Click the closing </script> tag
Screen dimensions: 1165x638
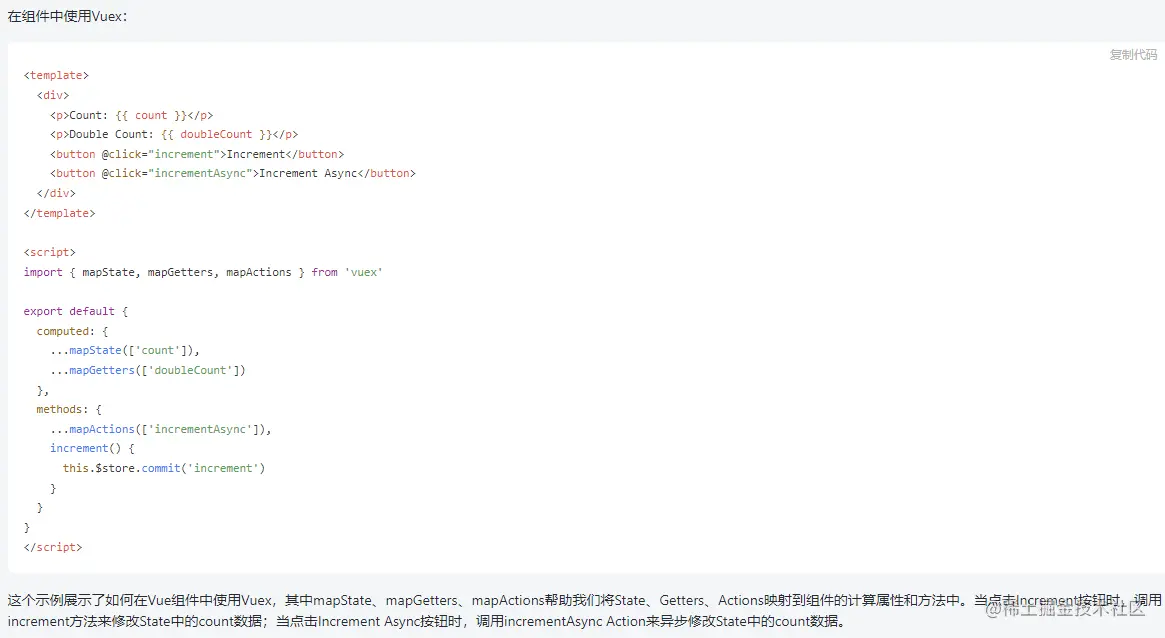(53, 547)
